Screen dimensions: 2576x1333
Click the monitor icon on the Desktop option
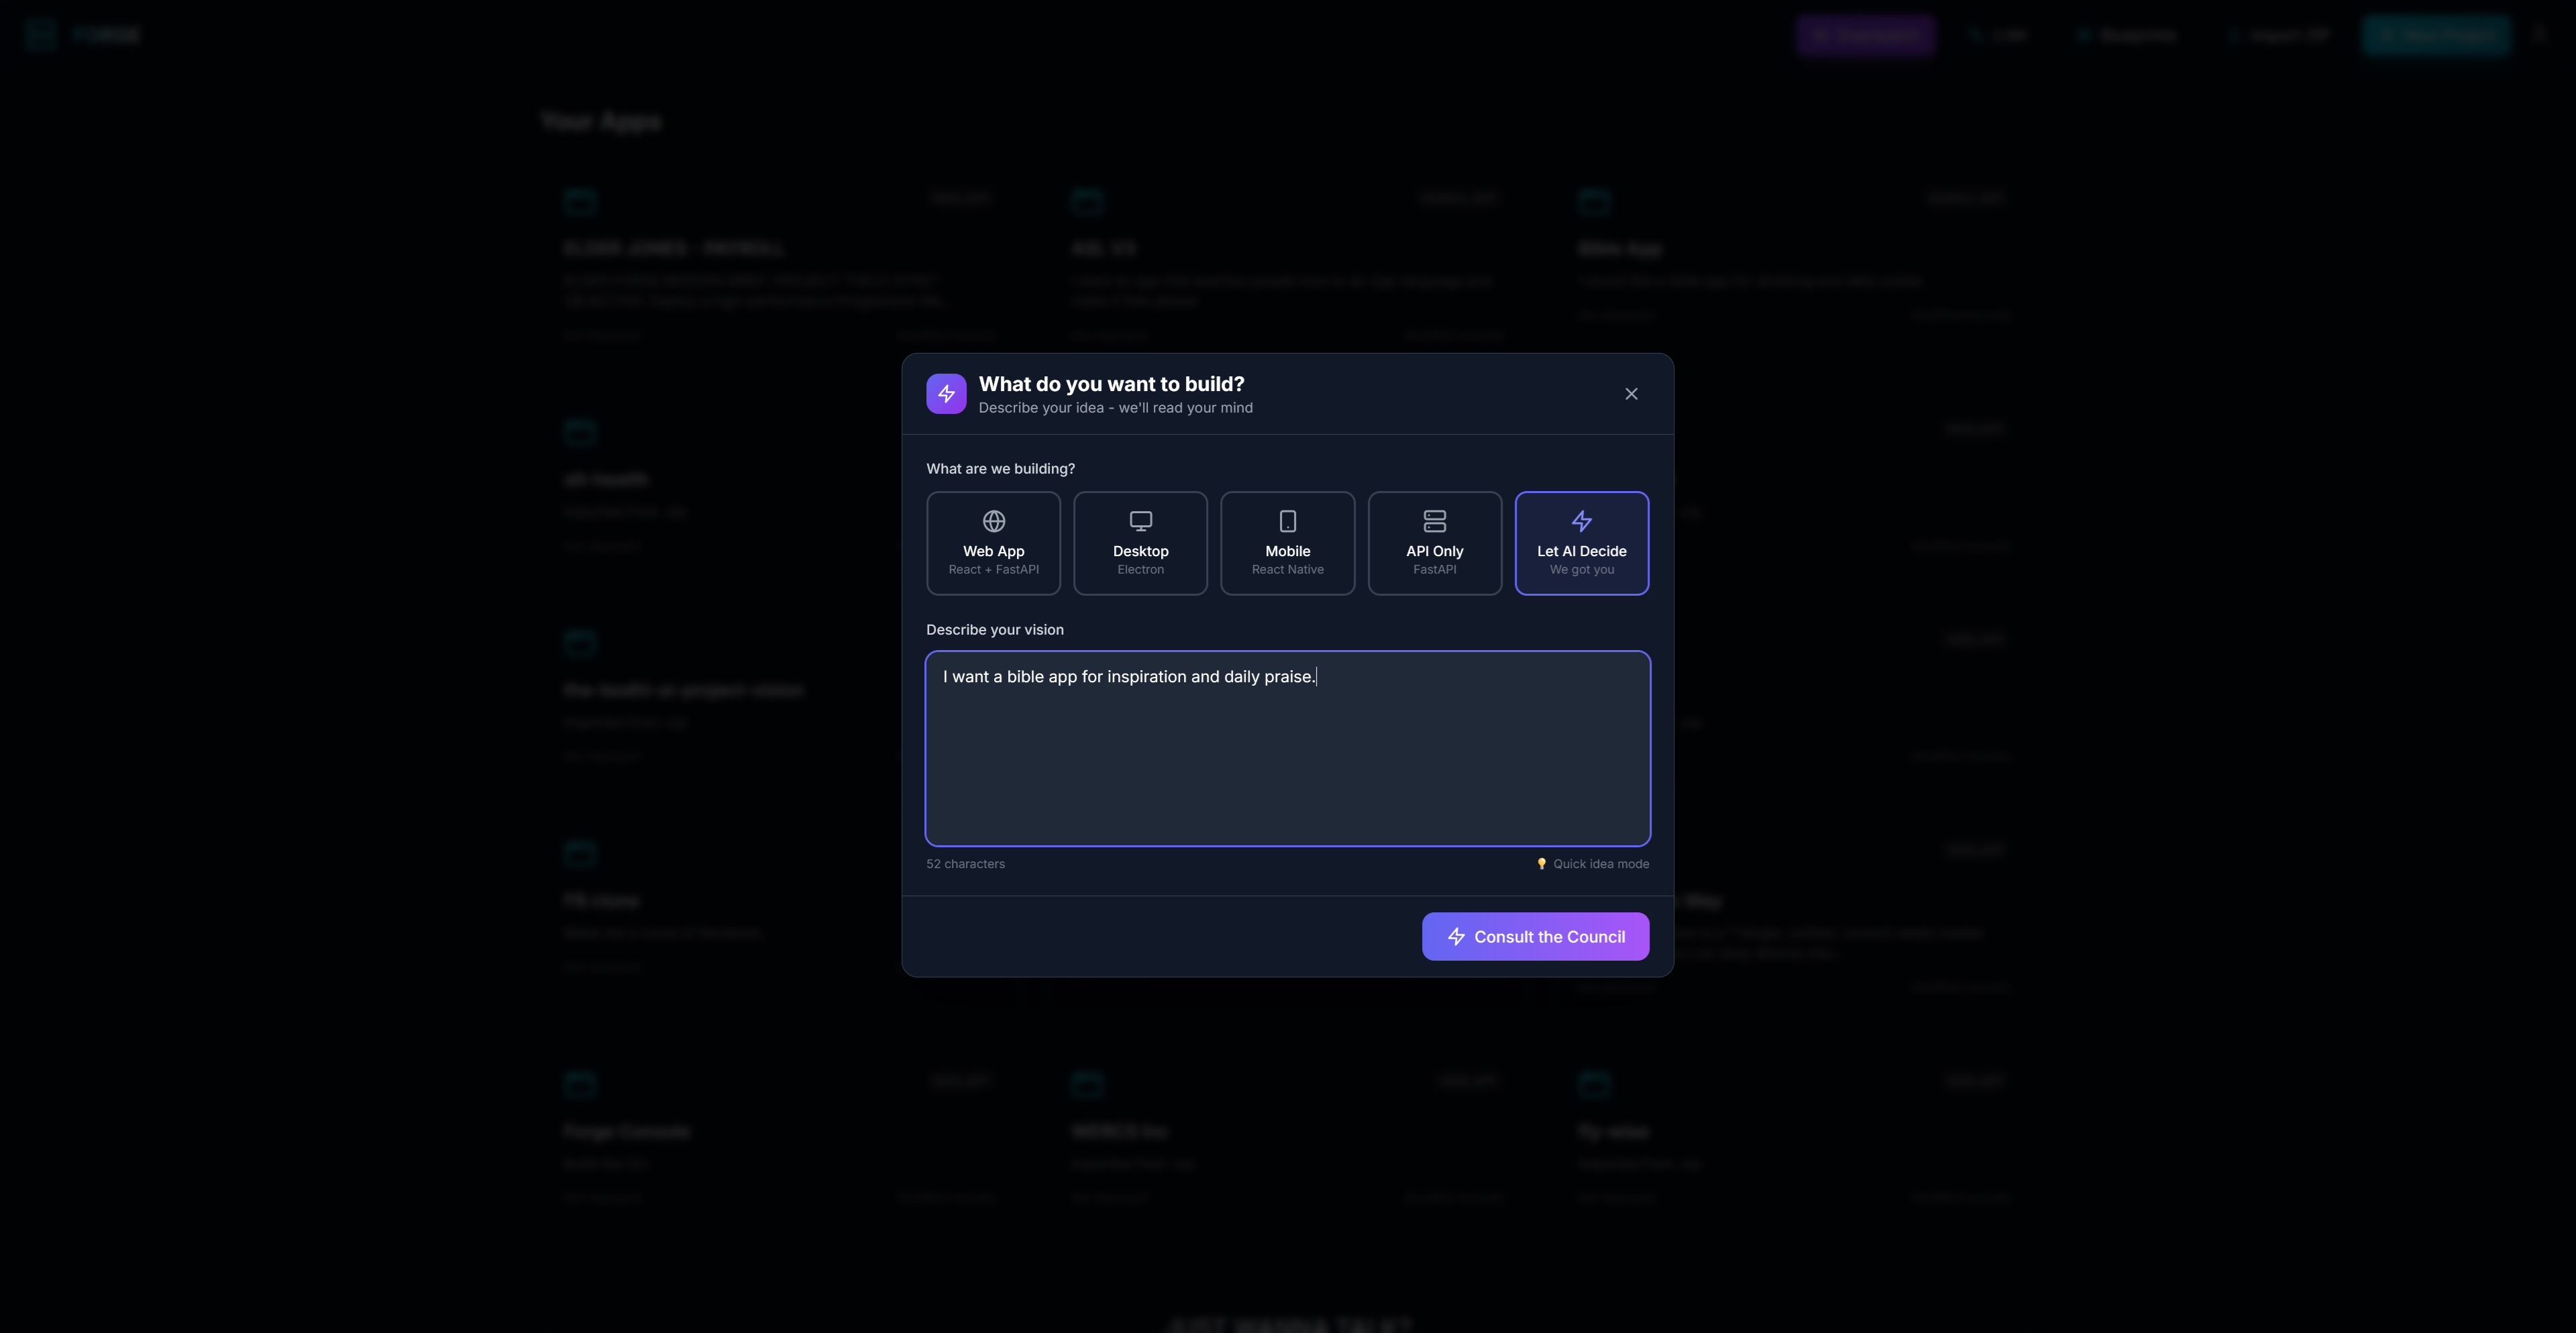click(1140, 521)
